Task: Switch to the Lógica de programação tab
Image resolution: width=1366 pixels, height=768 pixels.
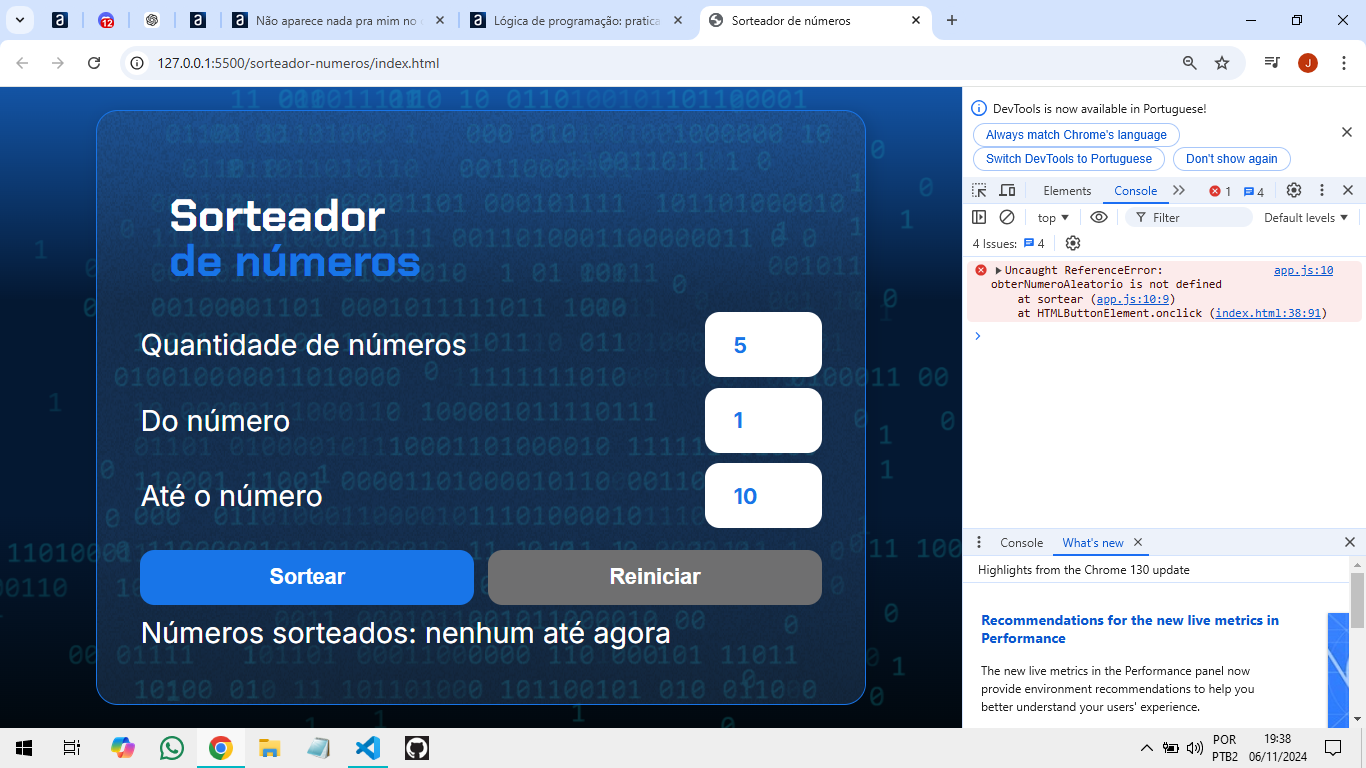Action: [577, 20]
